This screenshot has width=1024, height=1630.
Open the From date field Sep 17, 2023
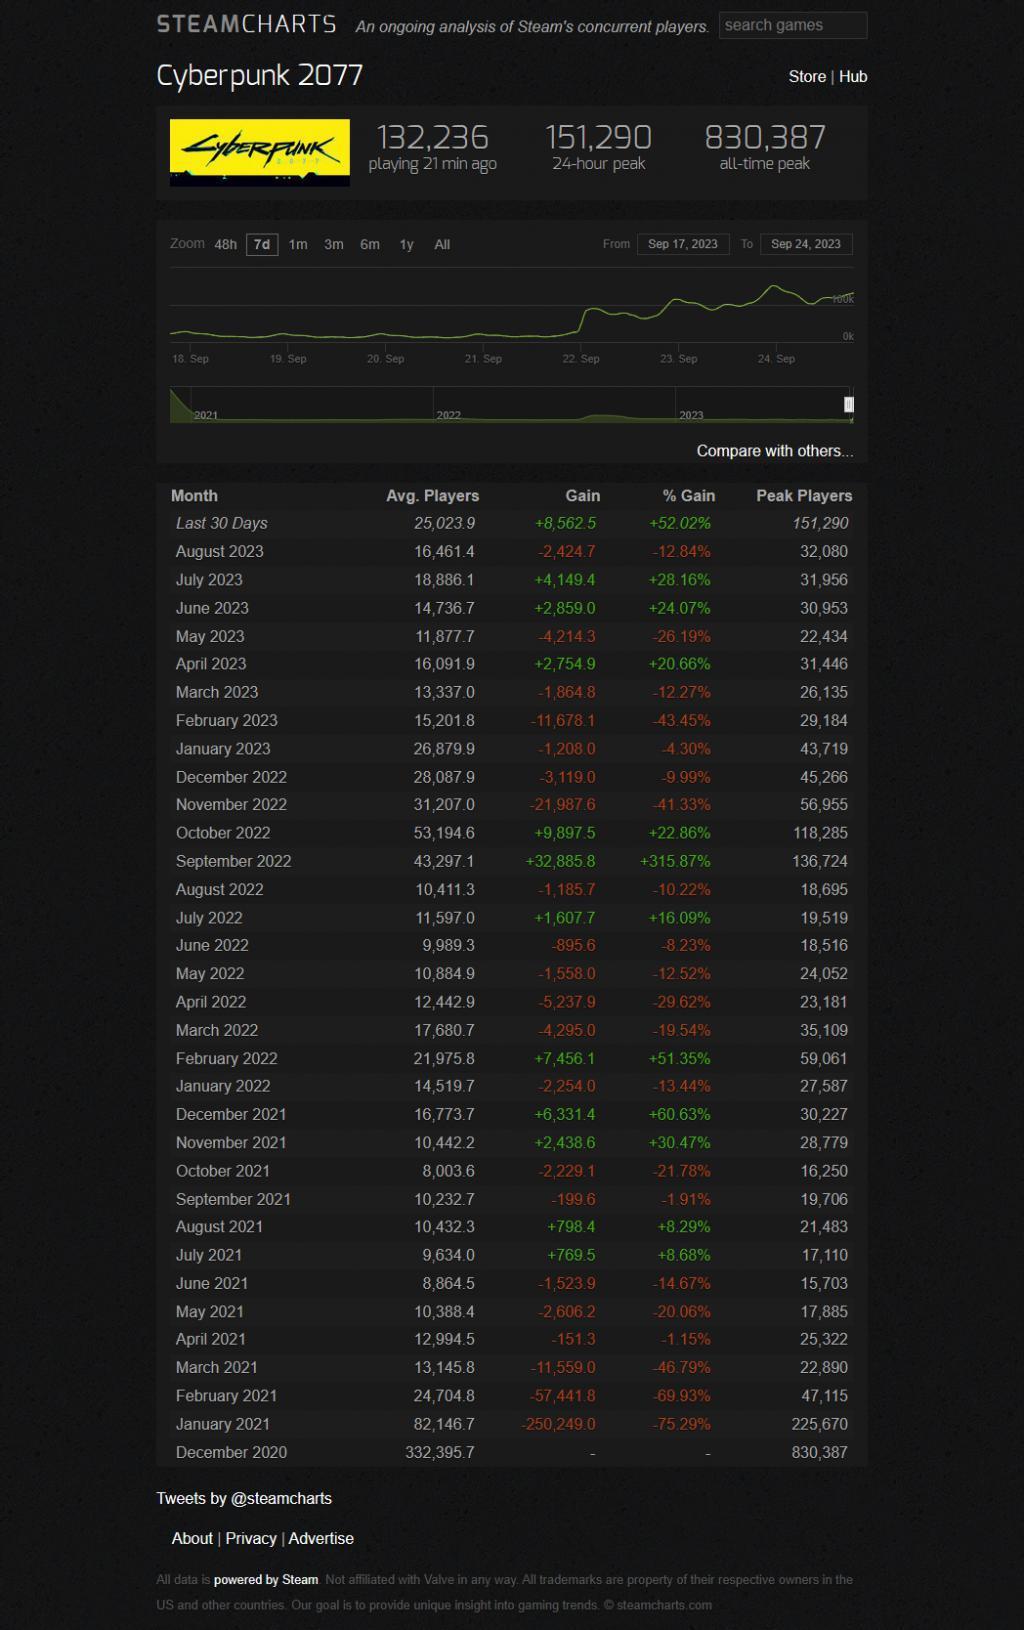[x=683, y=244]
